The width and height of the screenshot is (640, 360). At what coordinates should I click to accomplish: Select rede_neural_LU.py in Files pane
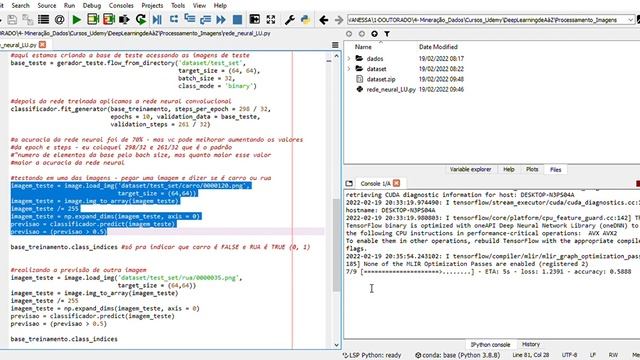coord(391,89)
